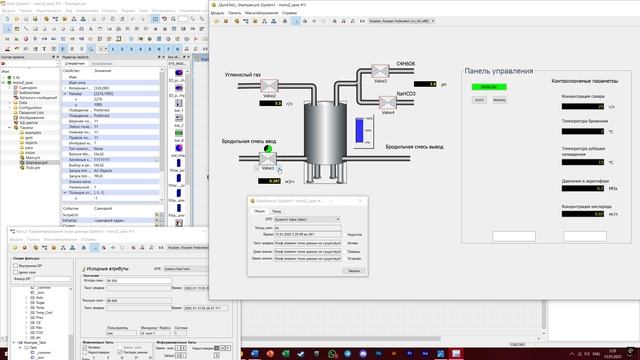Click the Valve4 symbol near NaHCO3
Screen dimensions: 640x360
[x=387, y=102]
